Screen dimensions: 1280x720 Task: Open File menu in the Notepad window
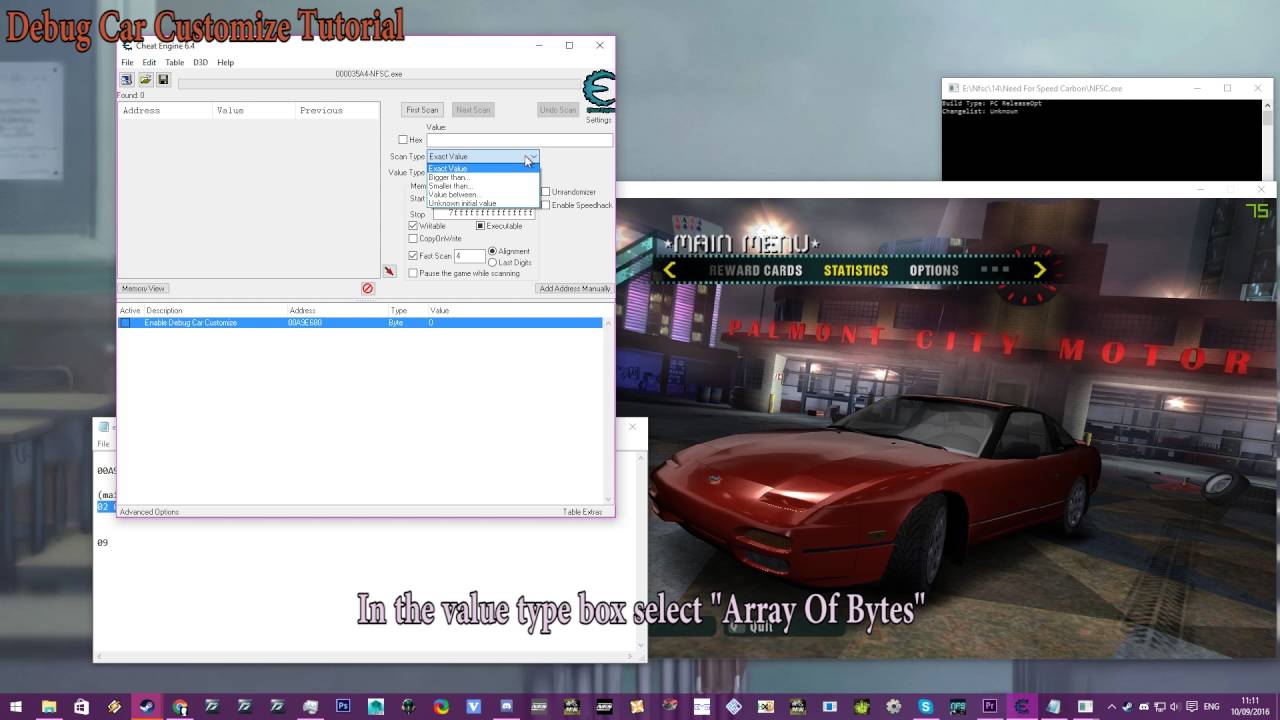tap(103, 444)
